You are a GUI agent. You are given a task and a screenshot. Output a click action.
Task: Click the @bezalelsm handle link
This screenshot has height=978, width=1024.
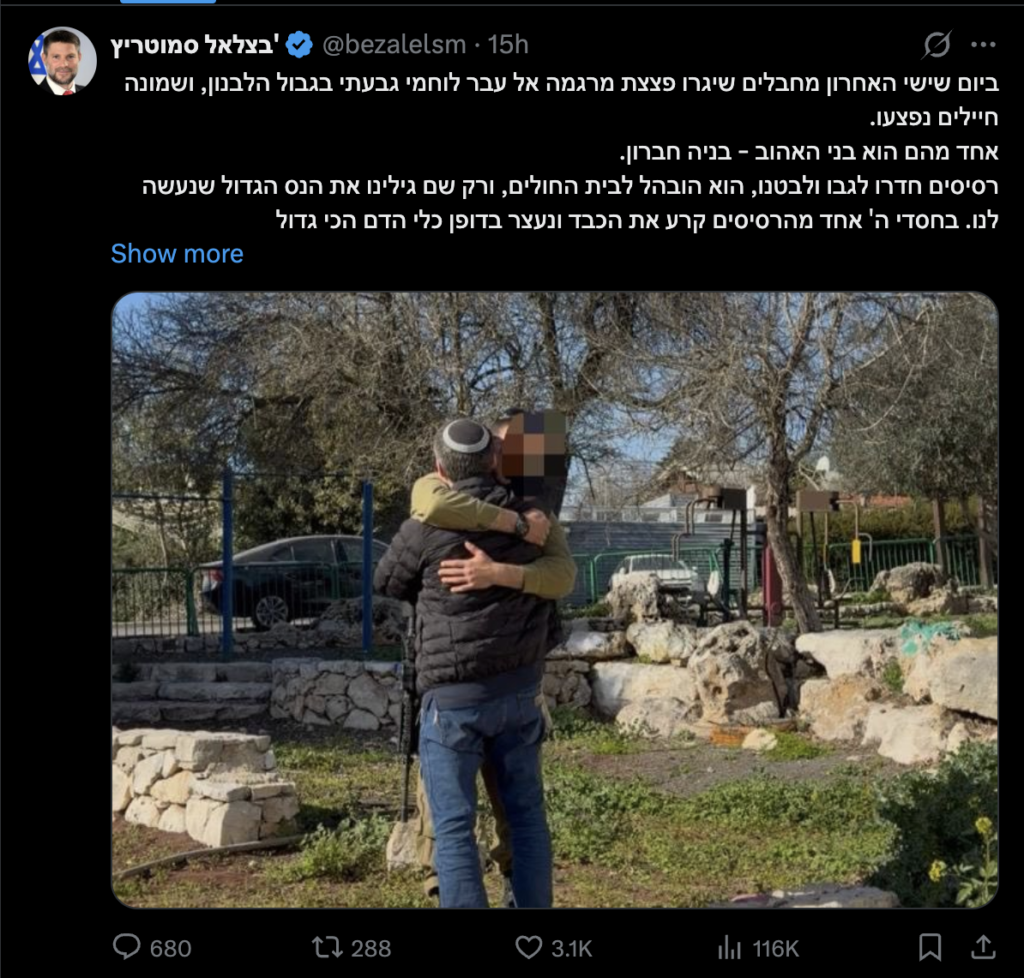pyautogui.click(x=393, y=44)
